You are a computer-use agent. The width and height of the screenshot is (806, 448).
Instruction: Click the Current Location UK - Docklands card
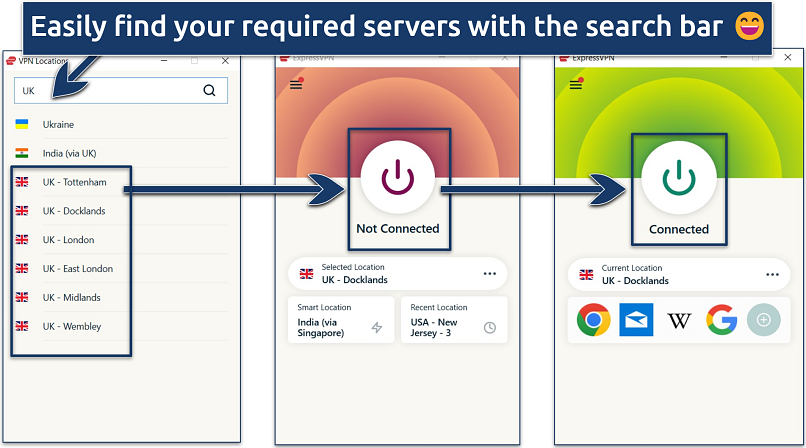(x=679, y=274)
